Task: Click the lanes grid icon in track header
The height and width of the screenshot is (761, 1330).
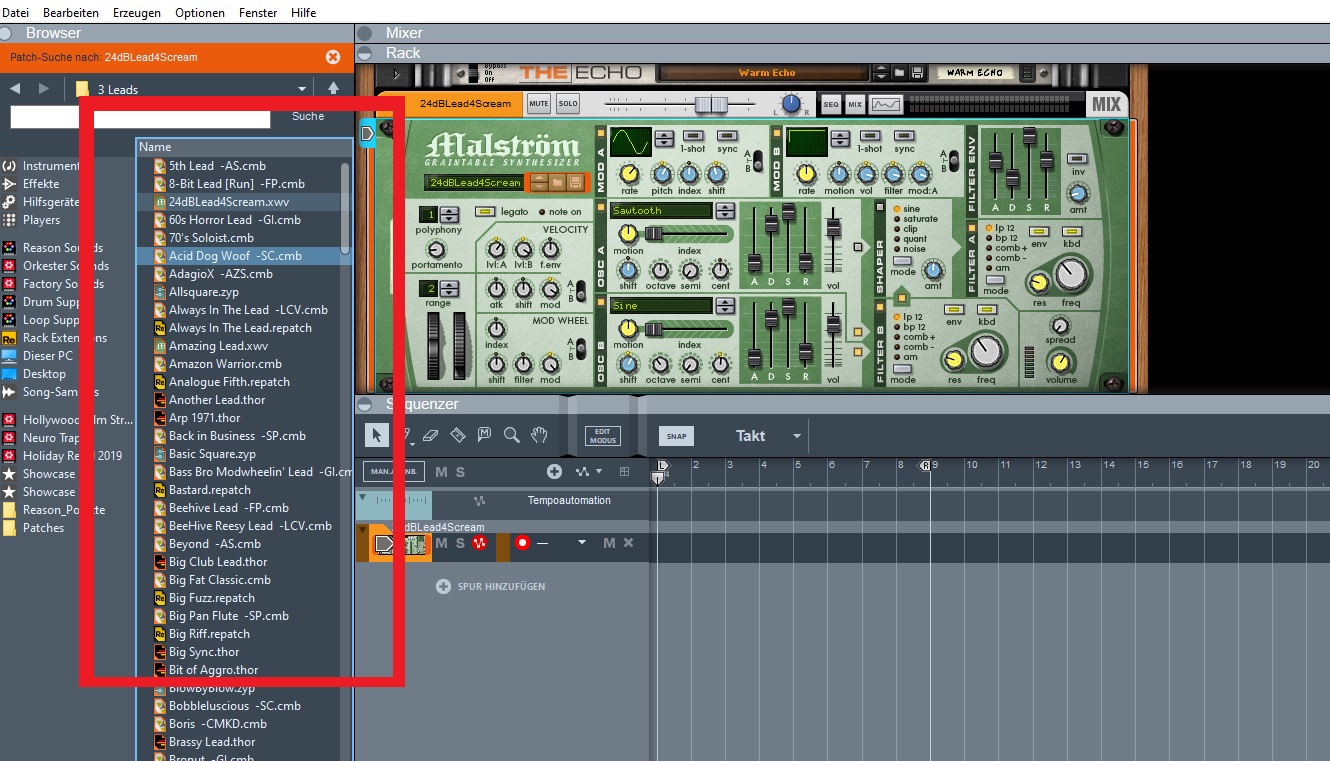Action: coord(625,471)
